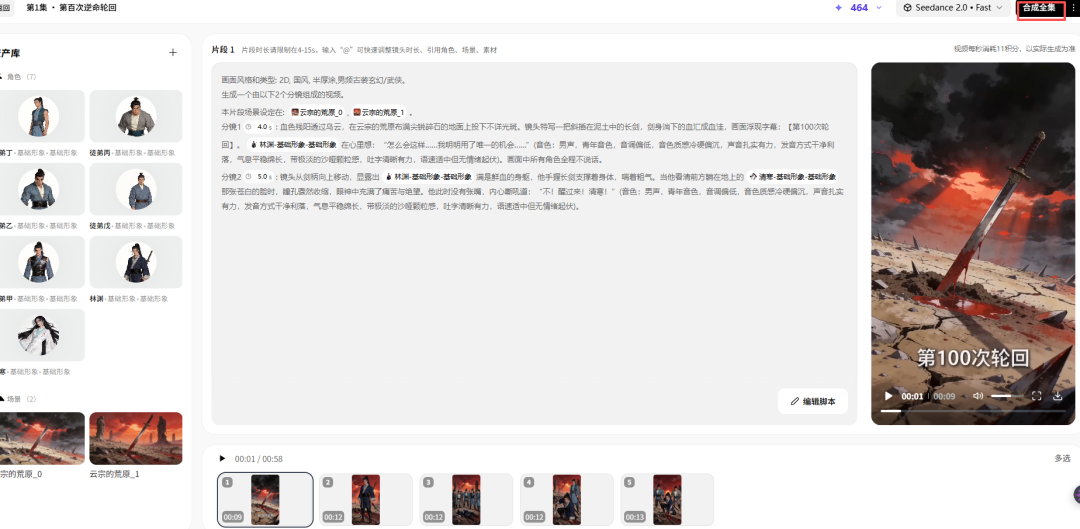
Task: Select the 云宗的荒原_1 scene thumbnail
Action: (136, 438)
